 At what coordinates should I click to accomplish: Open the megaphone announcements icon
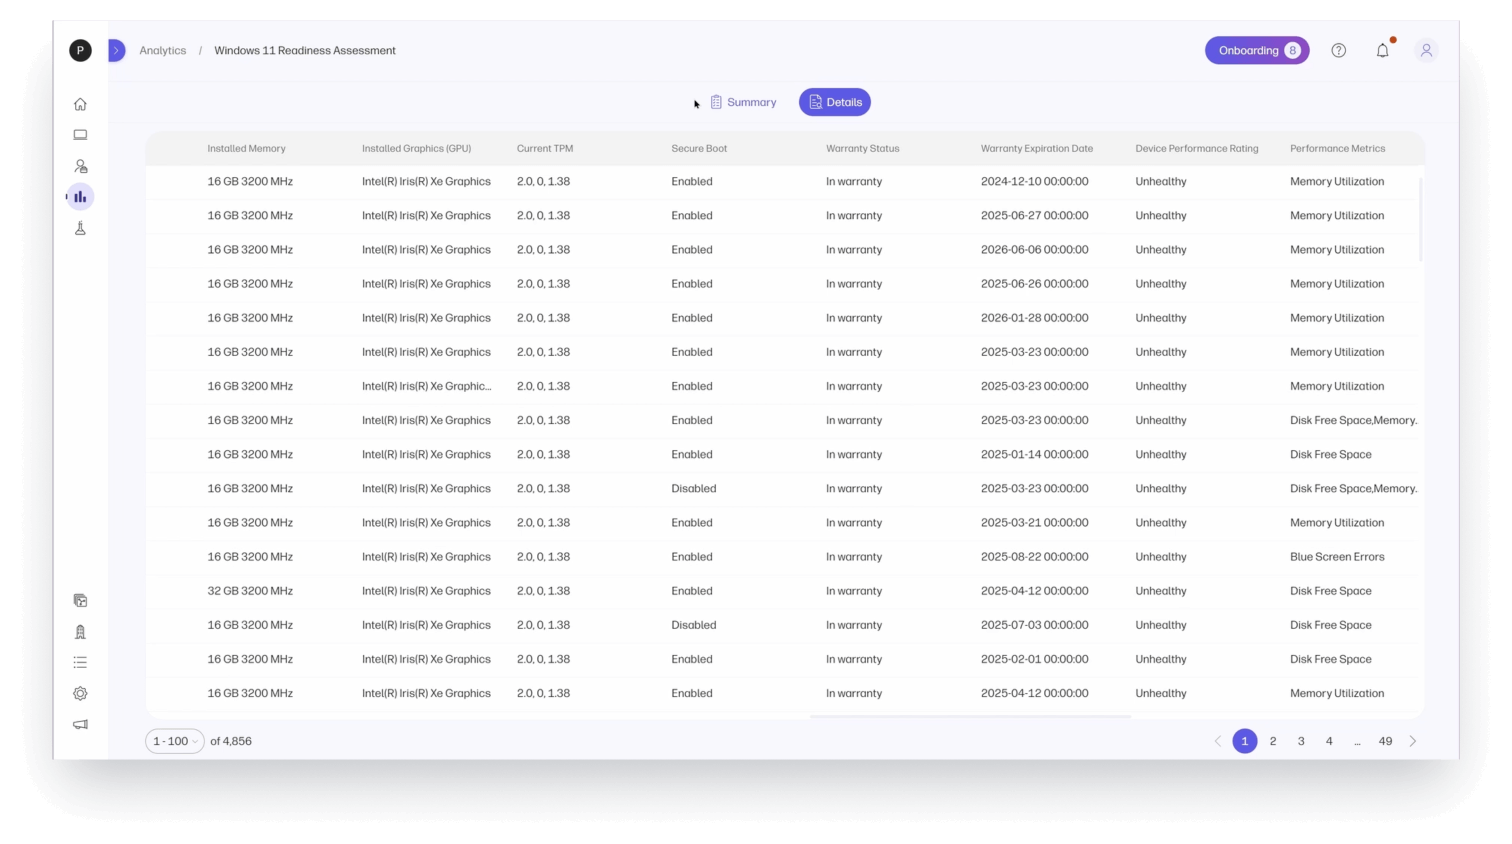80,724
